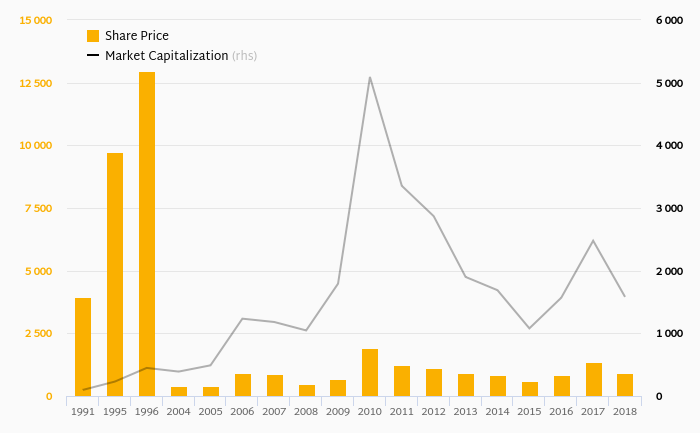Select the 1996 Share Price bar

pos(147,234)
